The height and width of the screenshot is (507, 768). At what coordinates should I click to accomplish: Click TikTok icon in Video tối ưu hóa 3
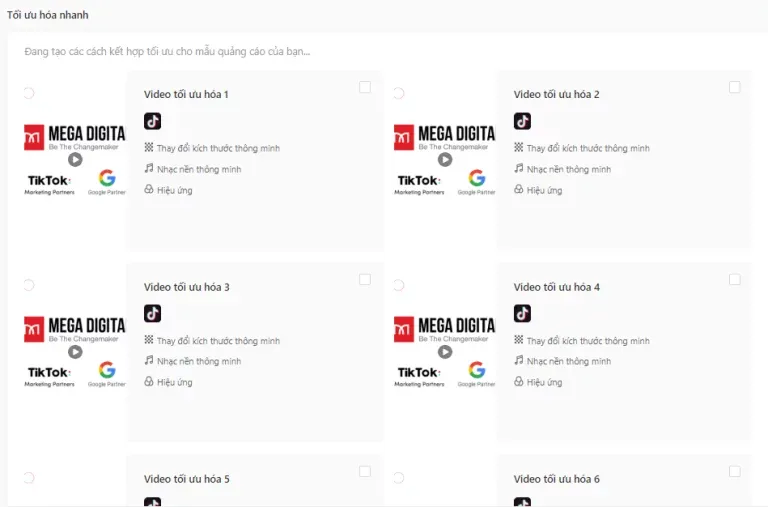point(152,314)
